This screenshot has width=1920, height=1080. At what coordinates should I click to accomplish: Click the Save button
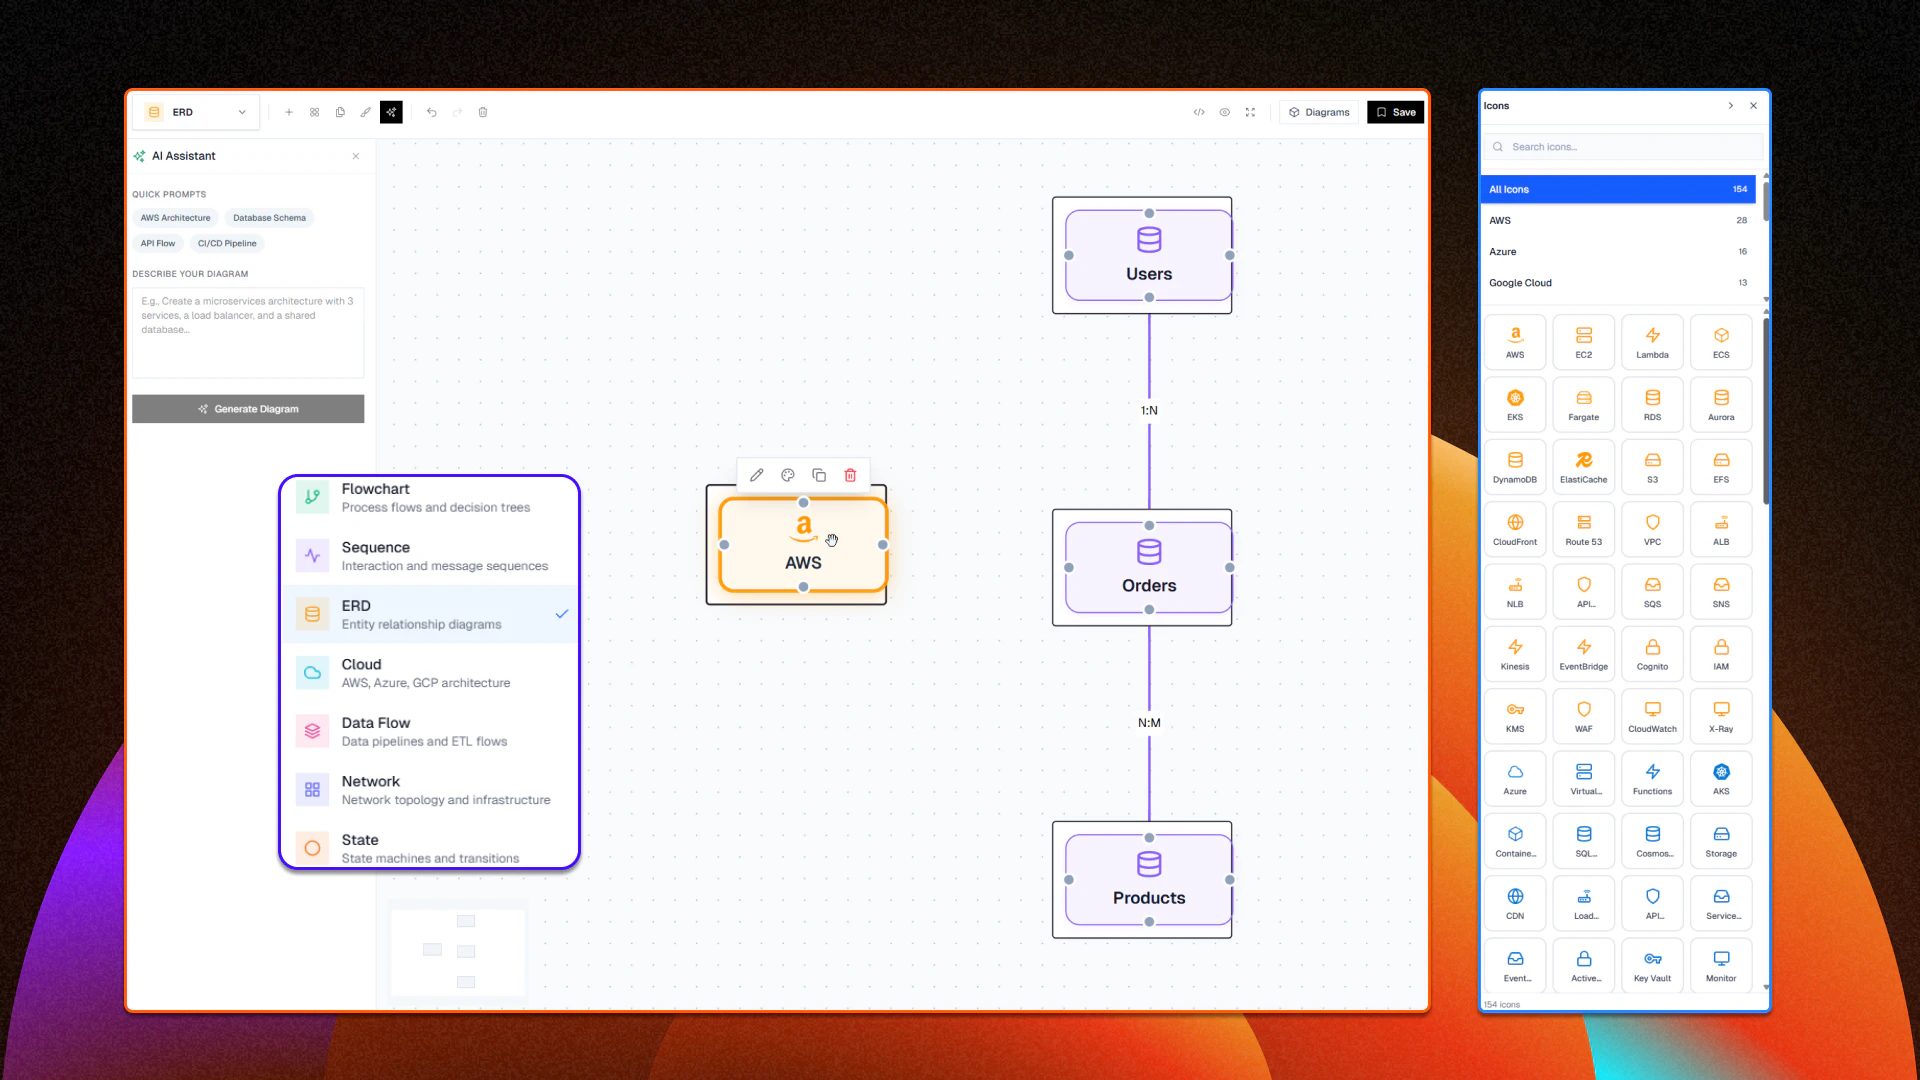(1396, 112)
